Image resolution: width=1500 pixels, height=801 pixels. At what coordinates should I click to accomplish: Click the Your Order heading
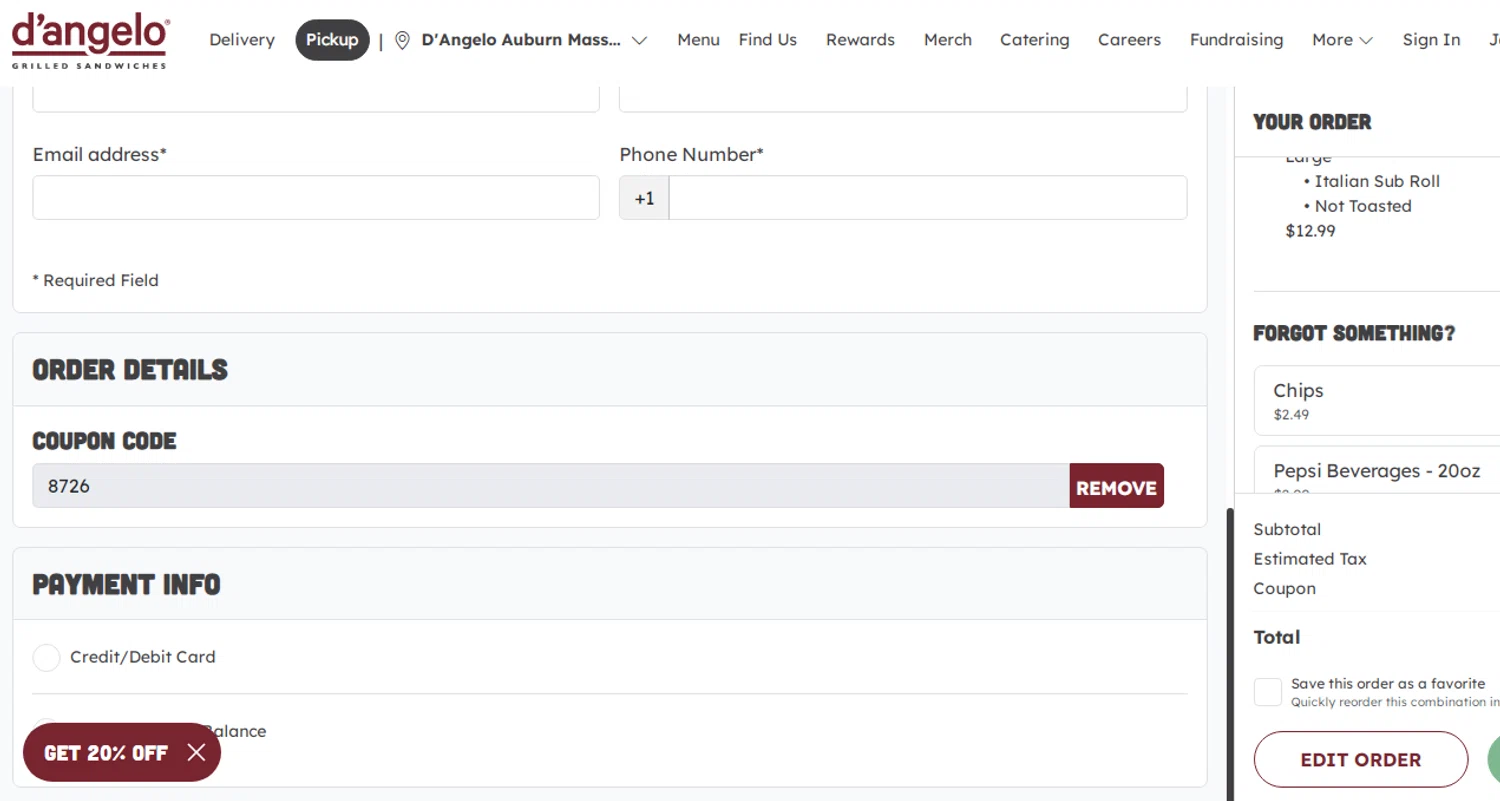(x=1312, y=122)
